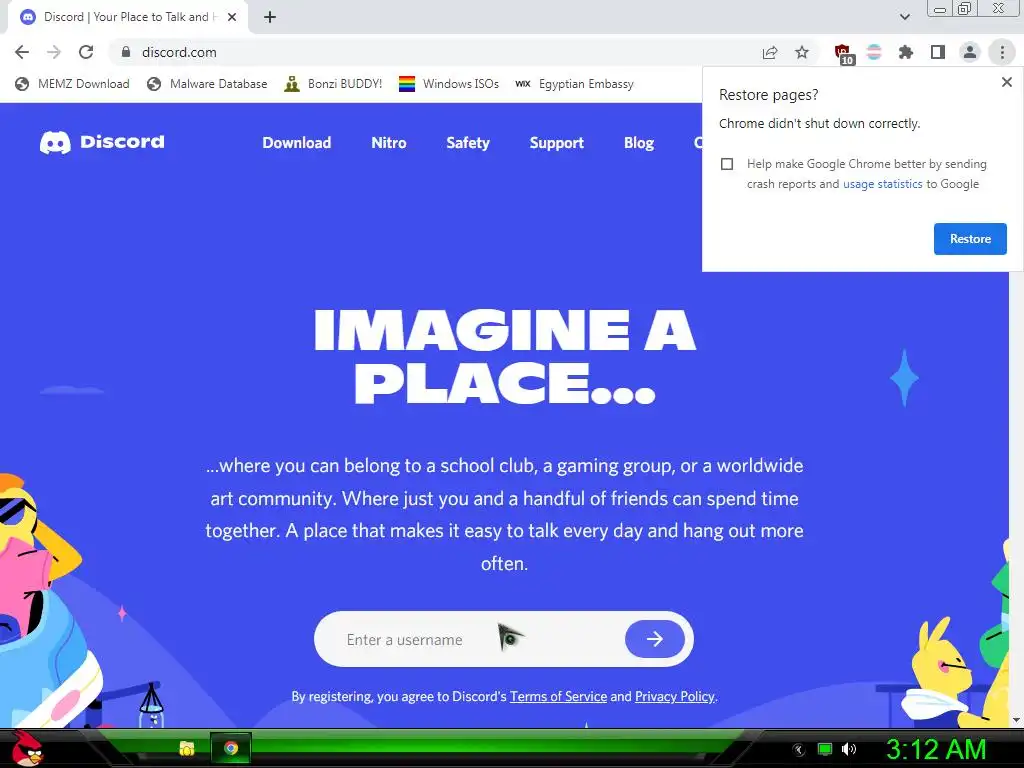This screenshot has height=768, width=1024.
Task: Open the Terms of Service link
Action: (558, 697)
